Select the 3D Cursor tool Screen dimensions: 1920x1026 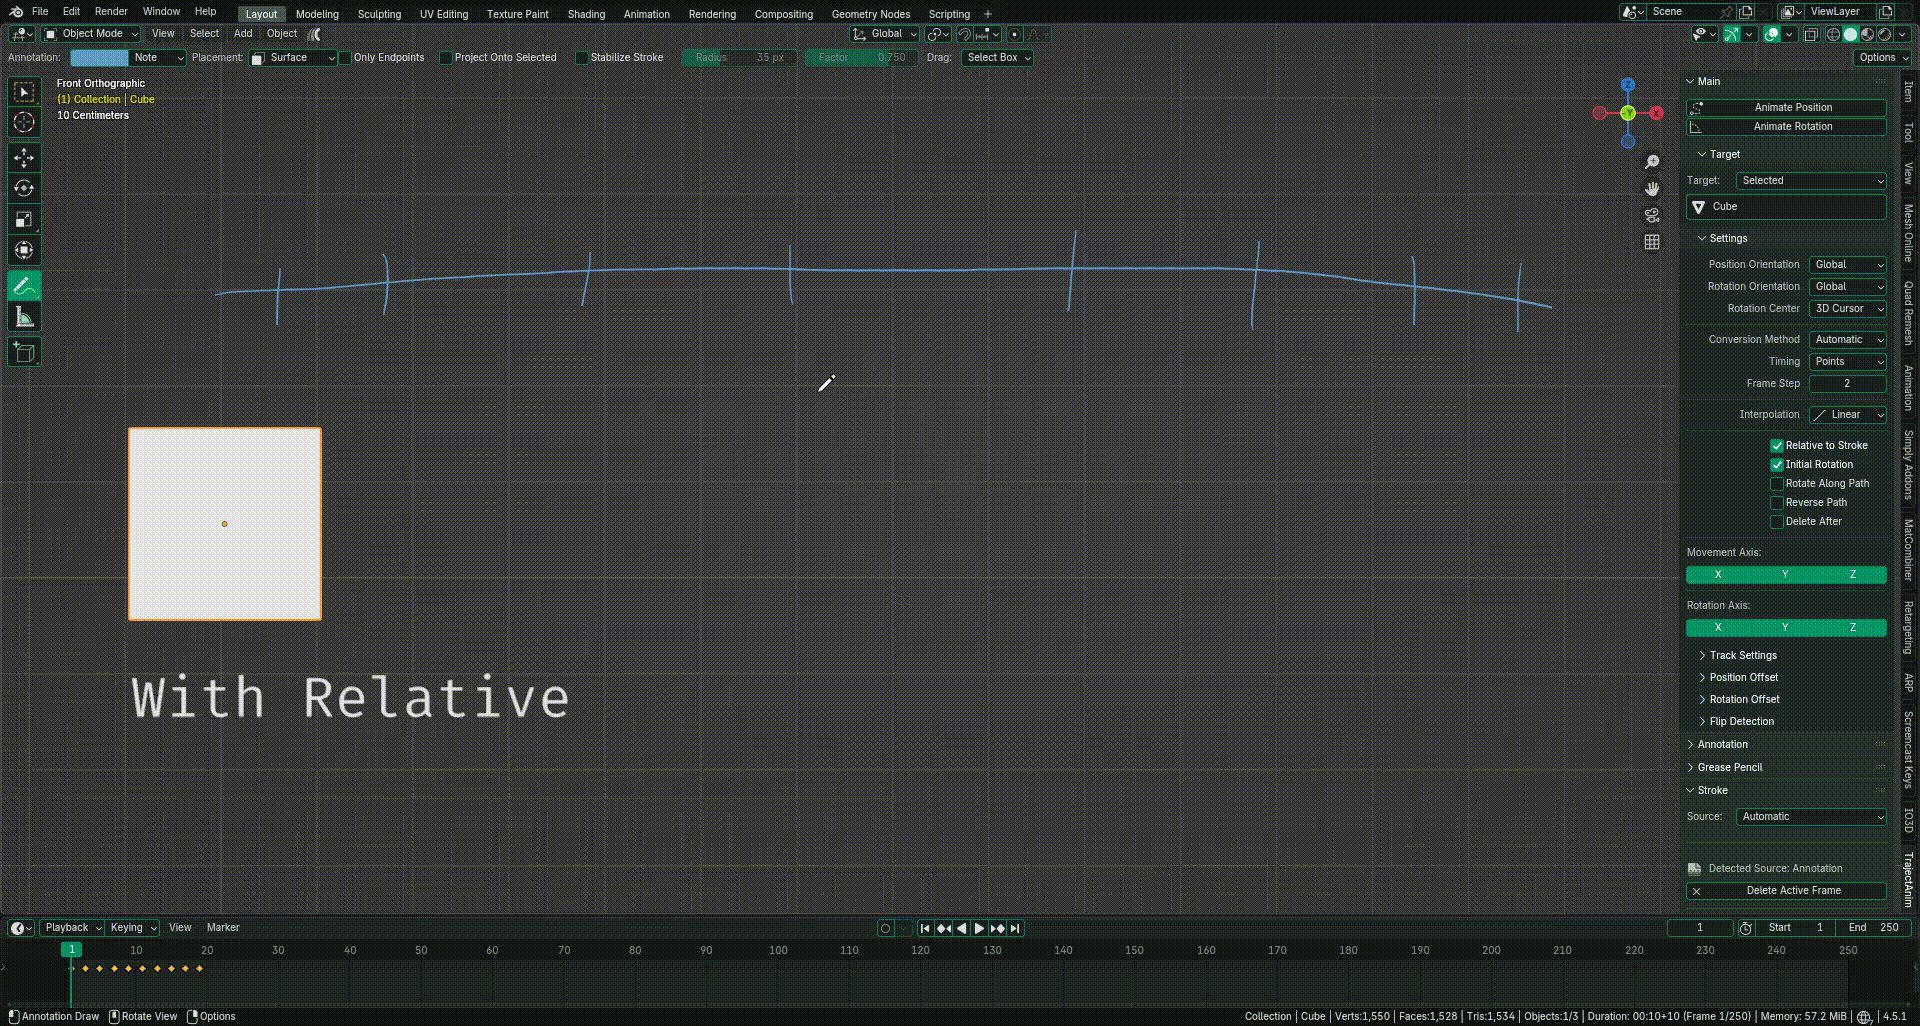coord(24,123)
